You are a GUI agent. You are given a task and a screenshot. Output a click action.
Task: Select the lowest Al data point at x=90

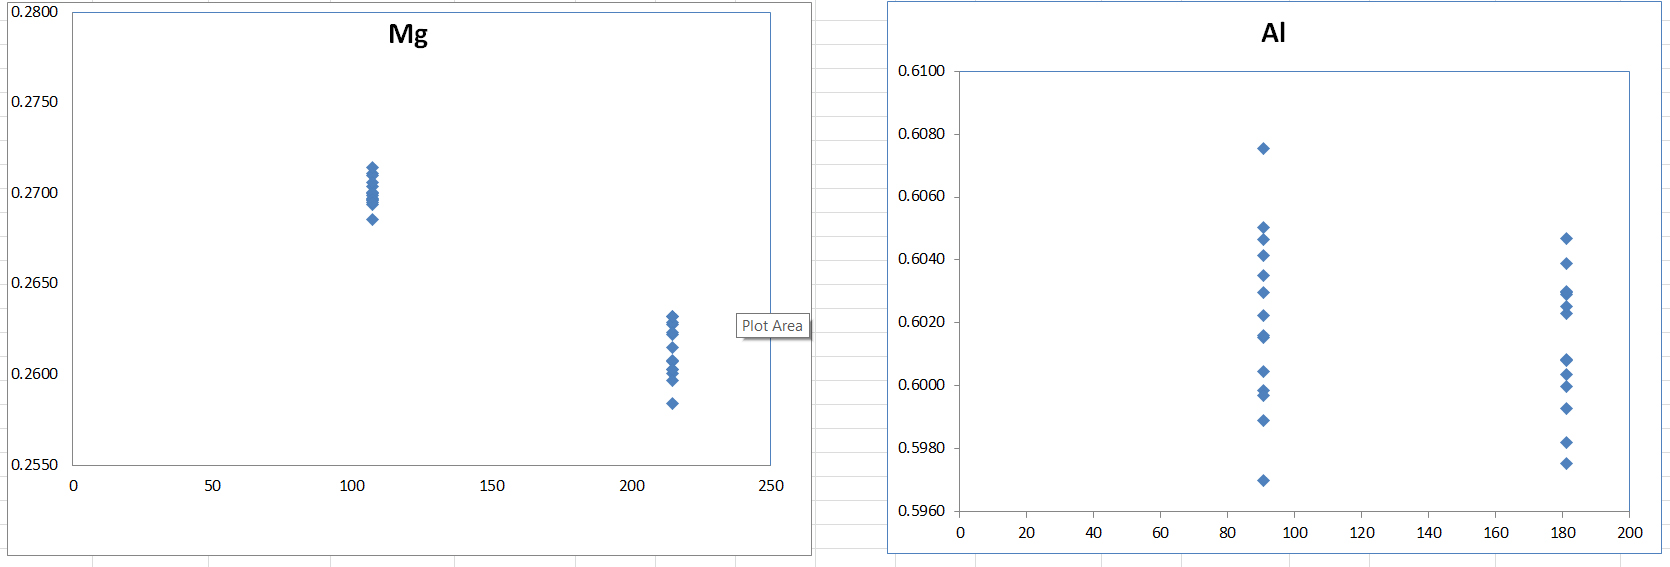click(1263, 481)
